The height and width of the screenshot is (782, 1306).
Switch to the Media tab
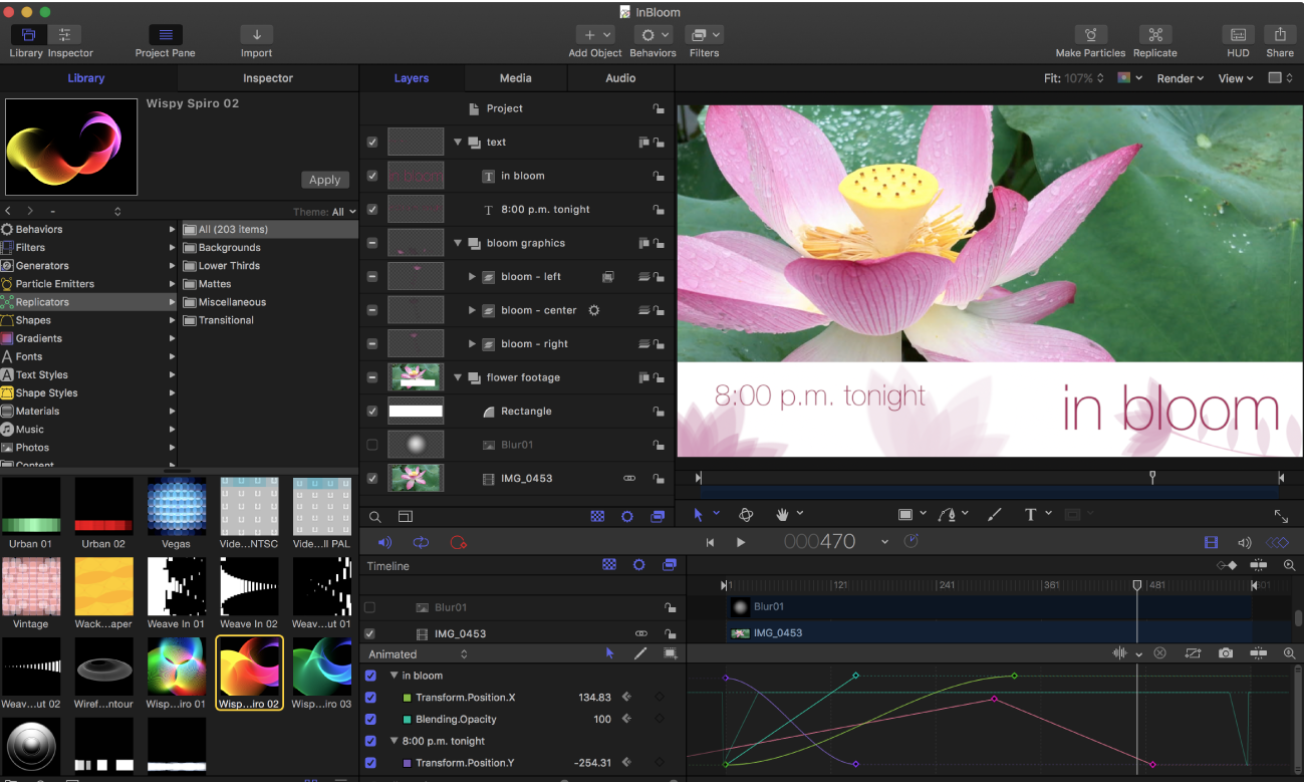click(515, 78)
